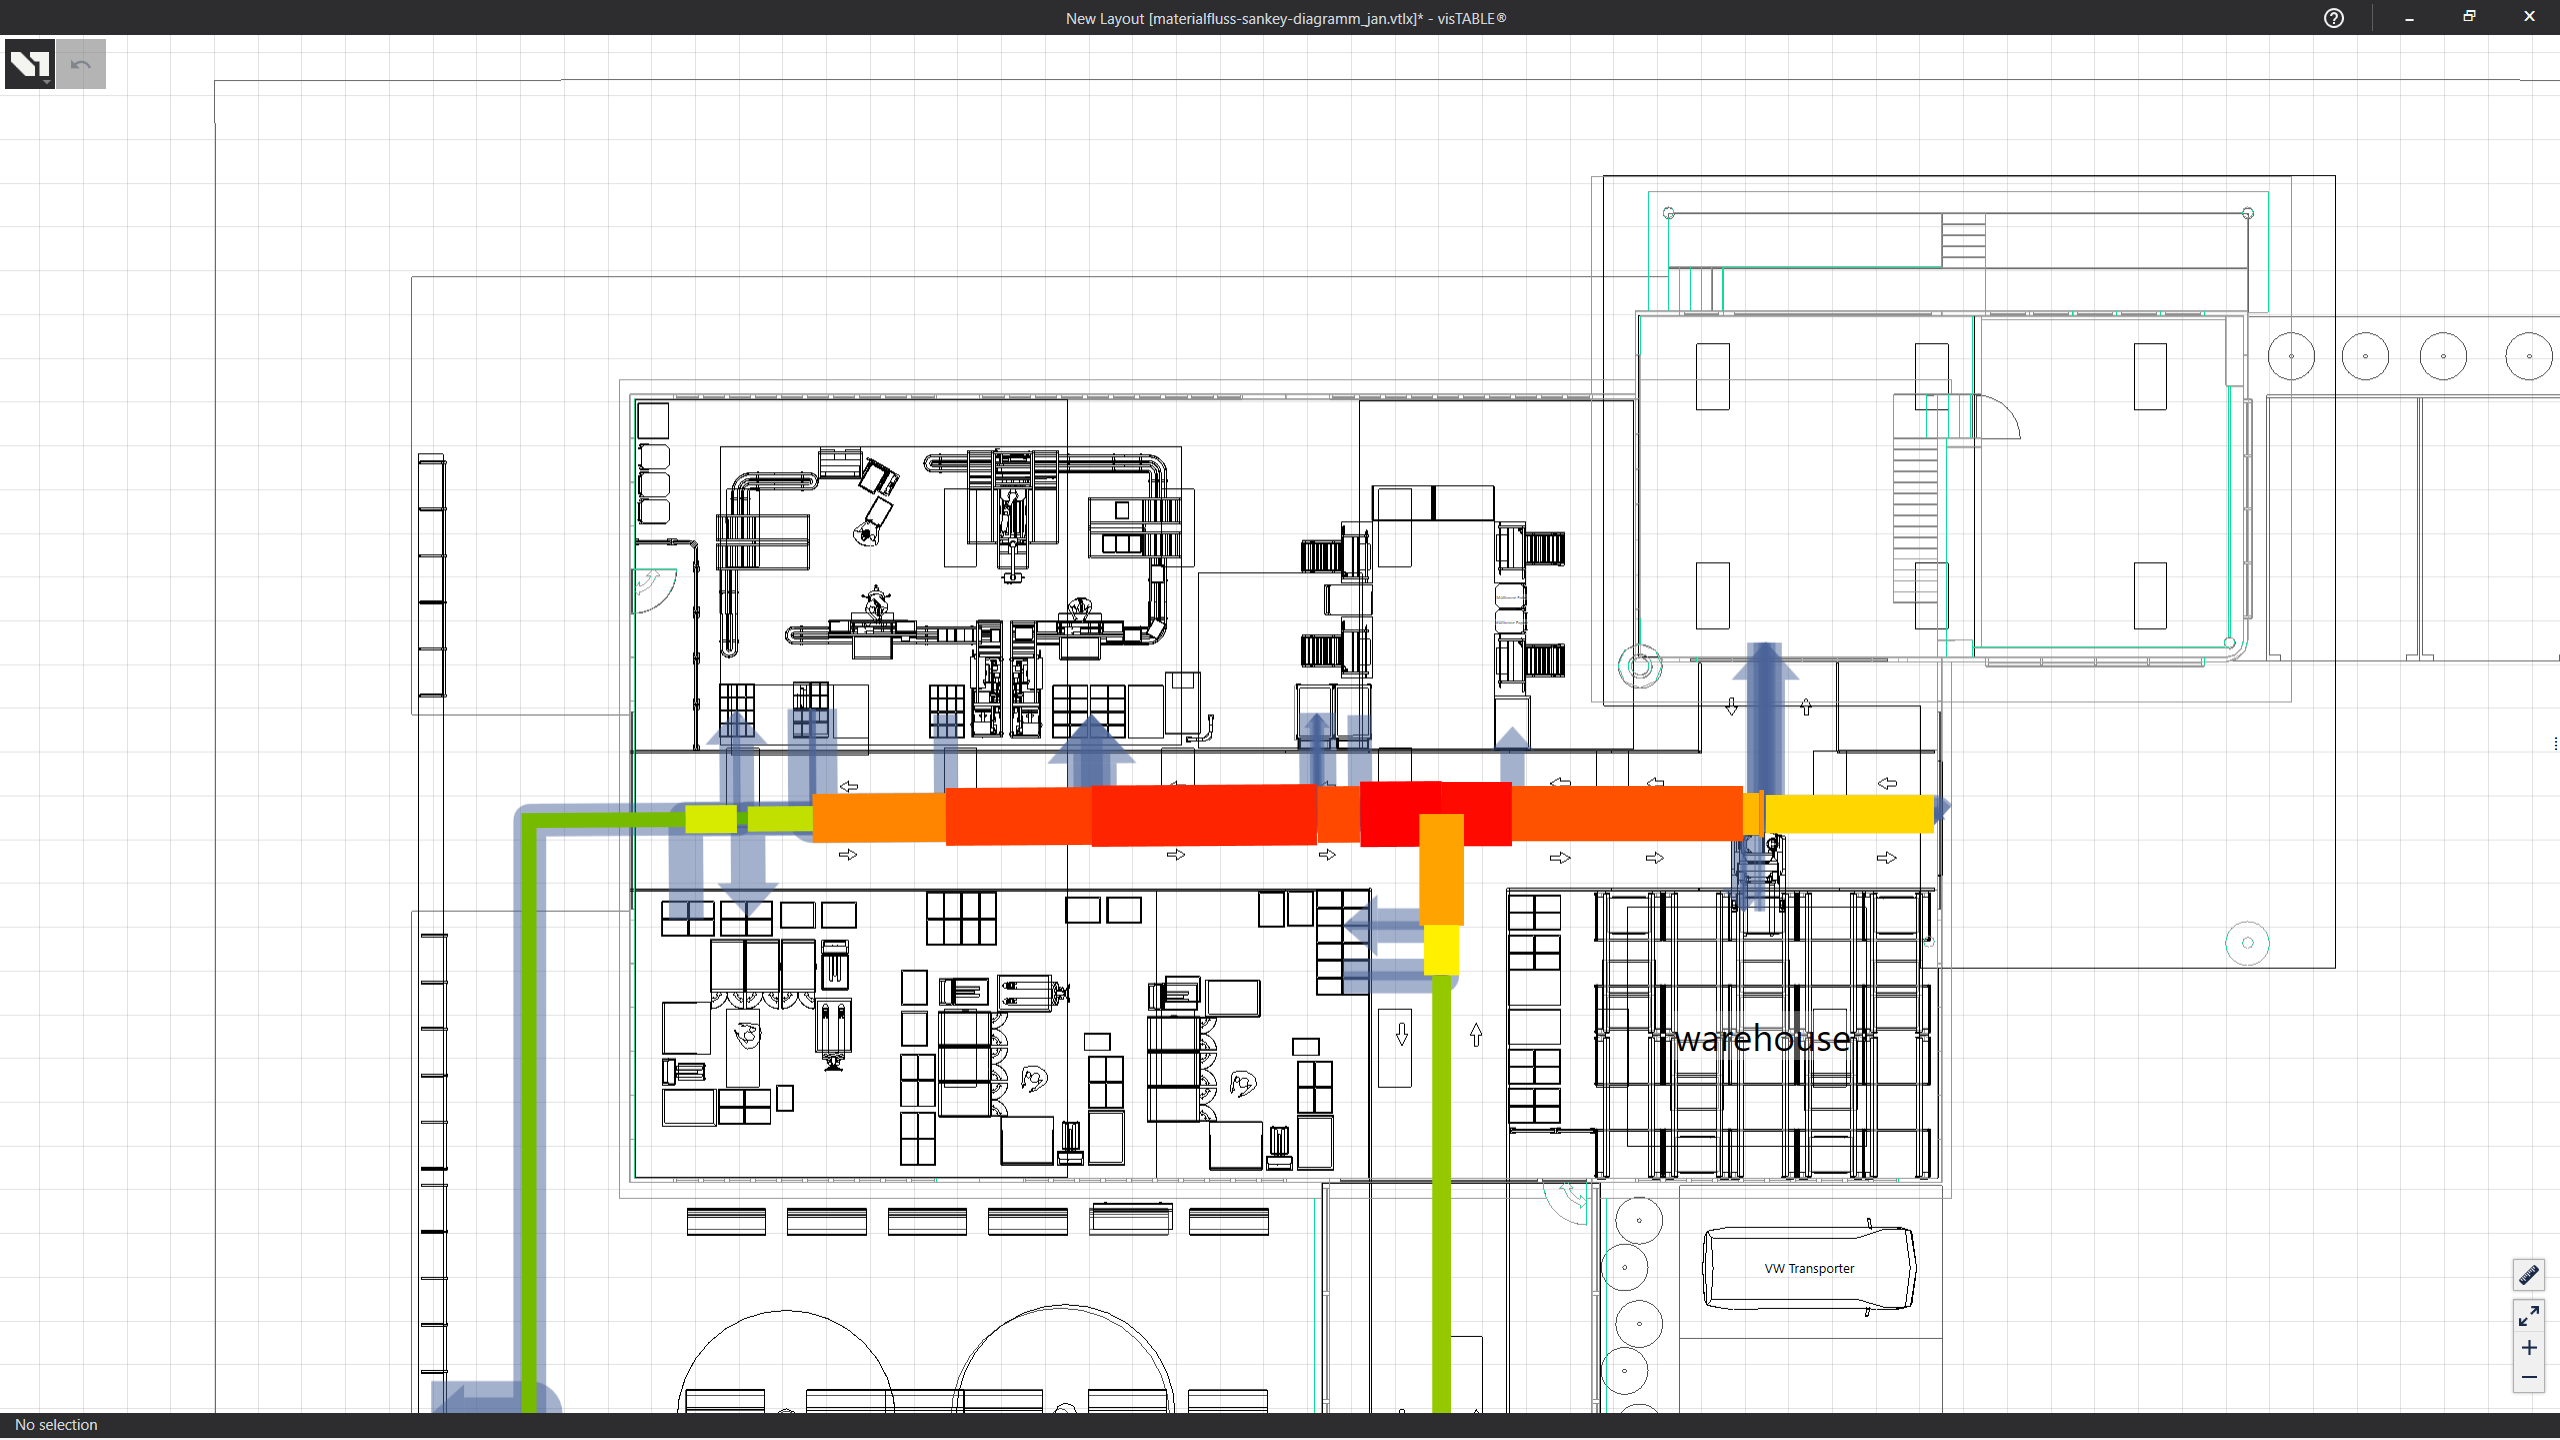Viewport: 2560px width, 1440px height.
Task: Open the visTABLE main menu logo button
Action: 29,64
